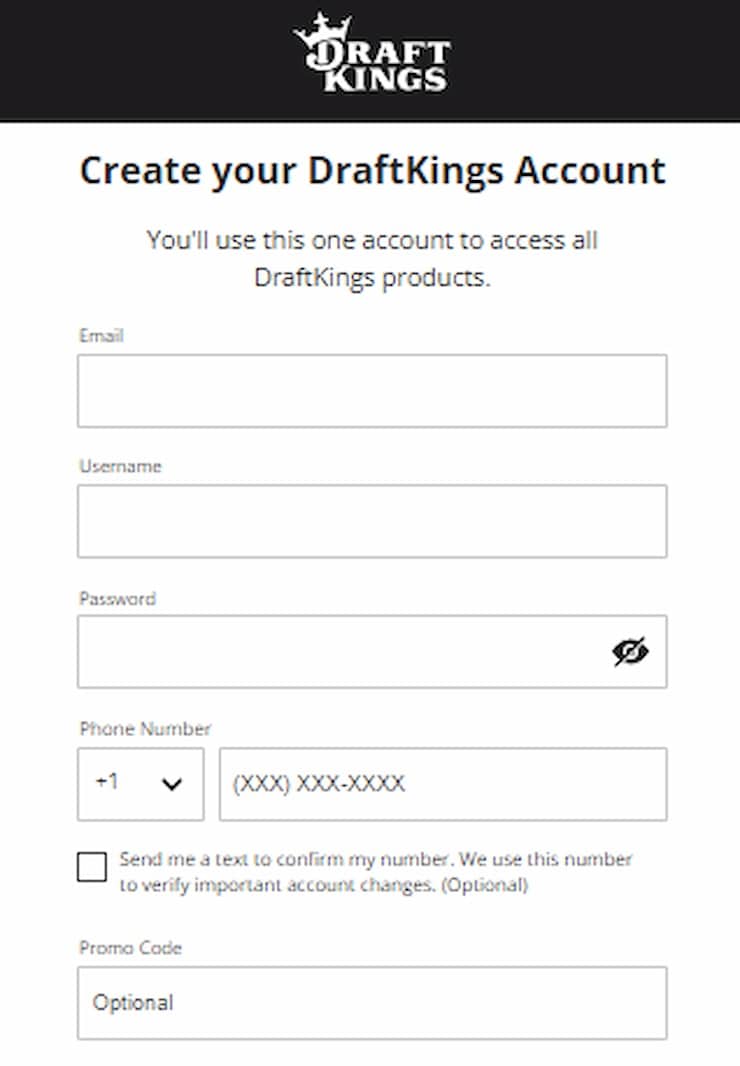Screen dimensions: 740x1066
Task: Click the Email field label
Action: click(x=101, y=336)
